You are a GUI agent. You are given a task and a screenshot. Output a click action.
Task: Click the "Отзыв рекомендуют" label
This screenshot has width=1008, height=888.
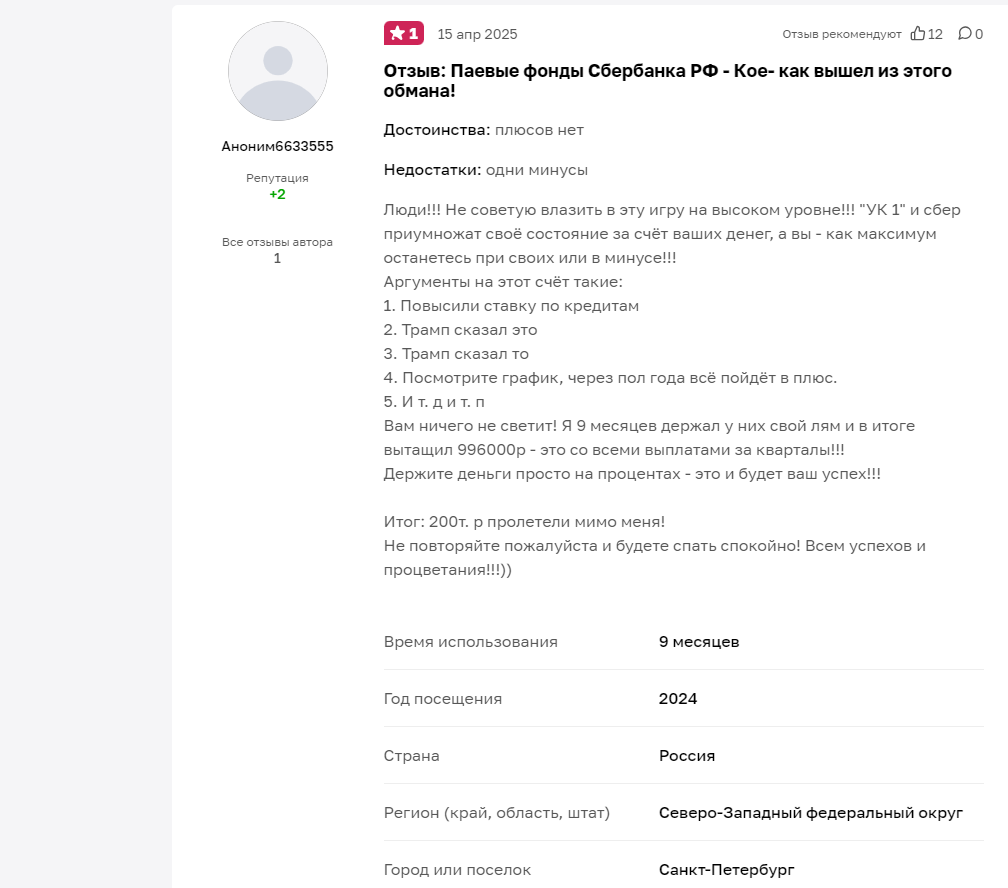(x=842, y=34)
